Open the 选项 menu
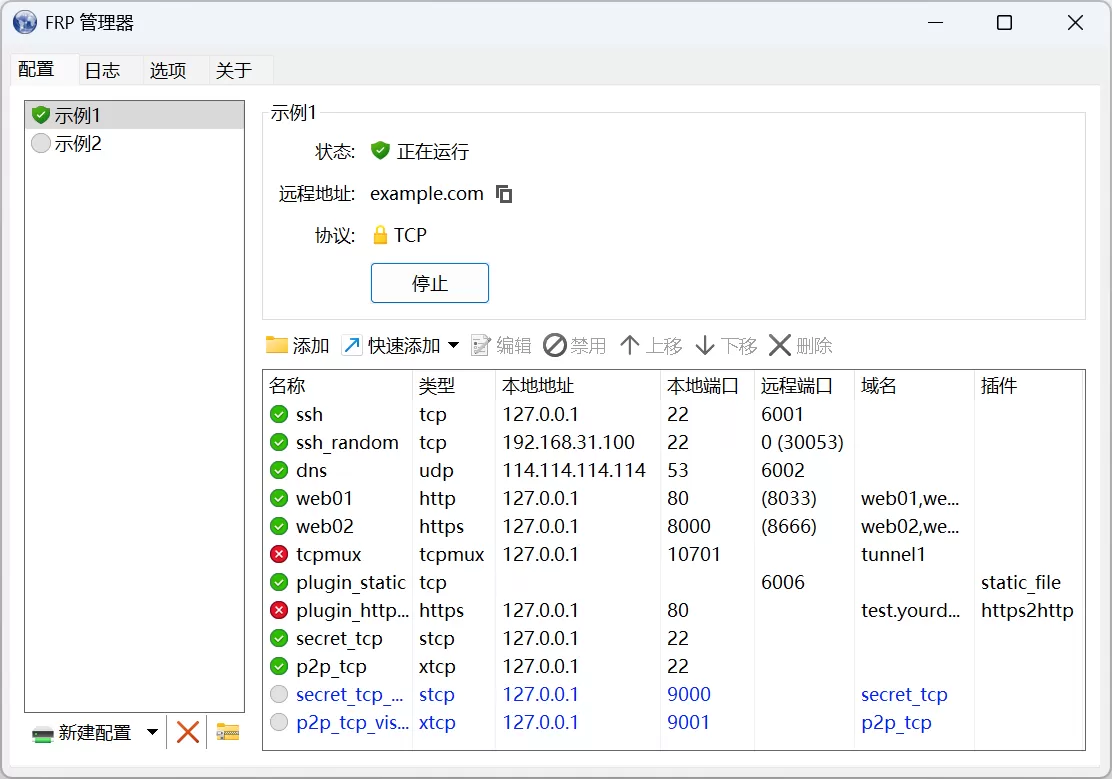This screenshot has width=1112, height=779. (x=168, y=70)
